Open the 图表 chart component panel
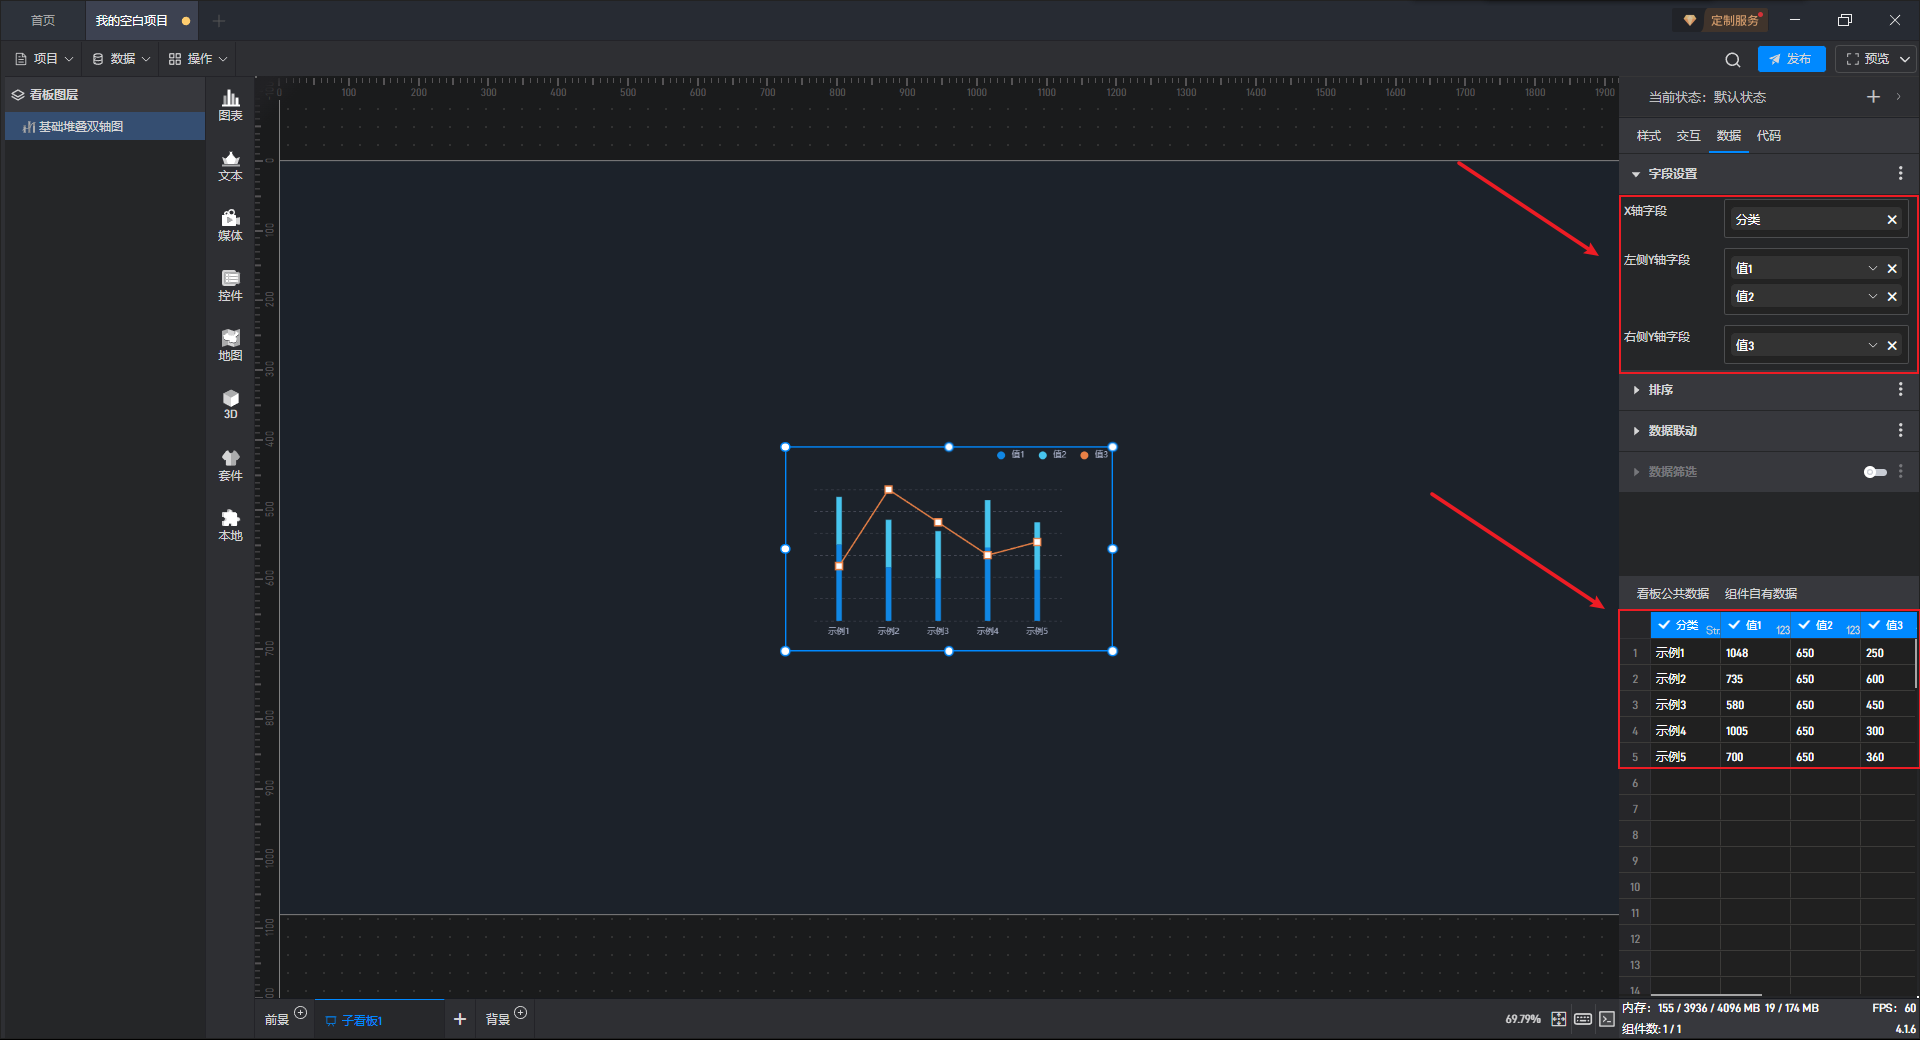The height and width of the screenshot is (1040, 1920). point(230,105)
